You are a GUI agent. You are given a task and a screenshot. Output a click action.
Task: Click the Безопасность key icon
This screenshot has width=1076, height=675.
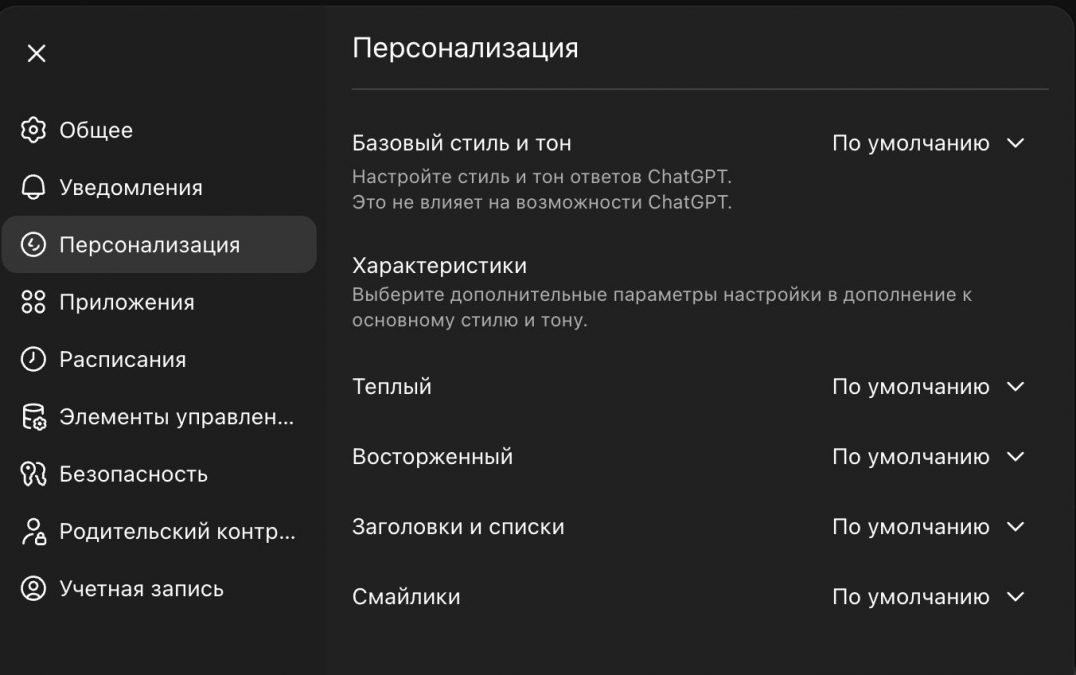[34, 474]
